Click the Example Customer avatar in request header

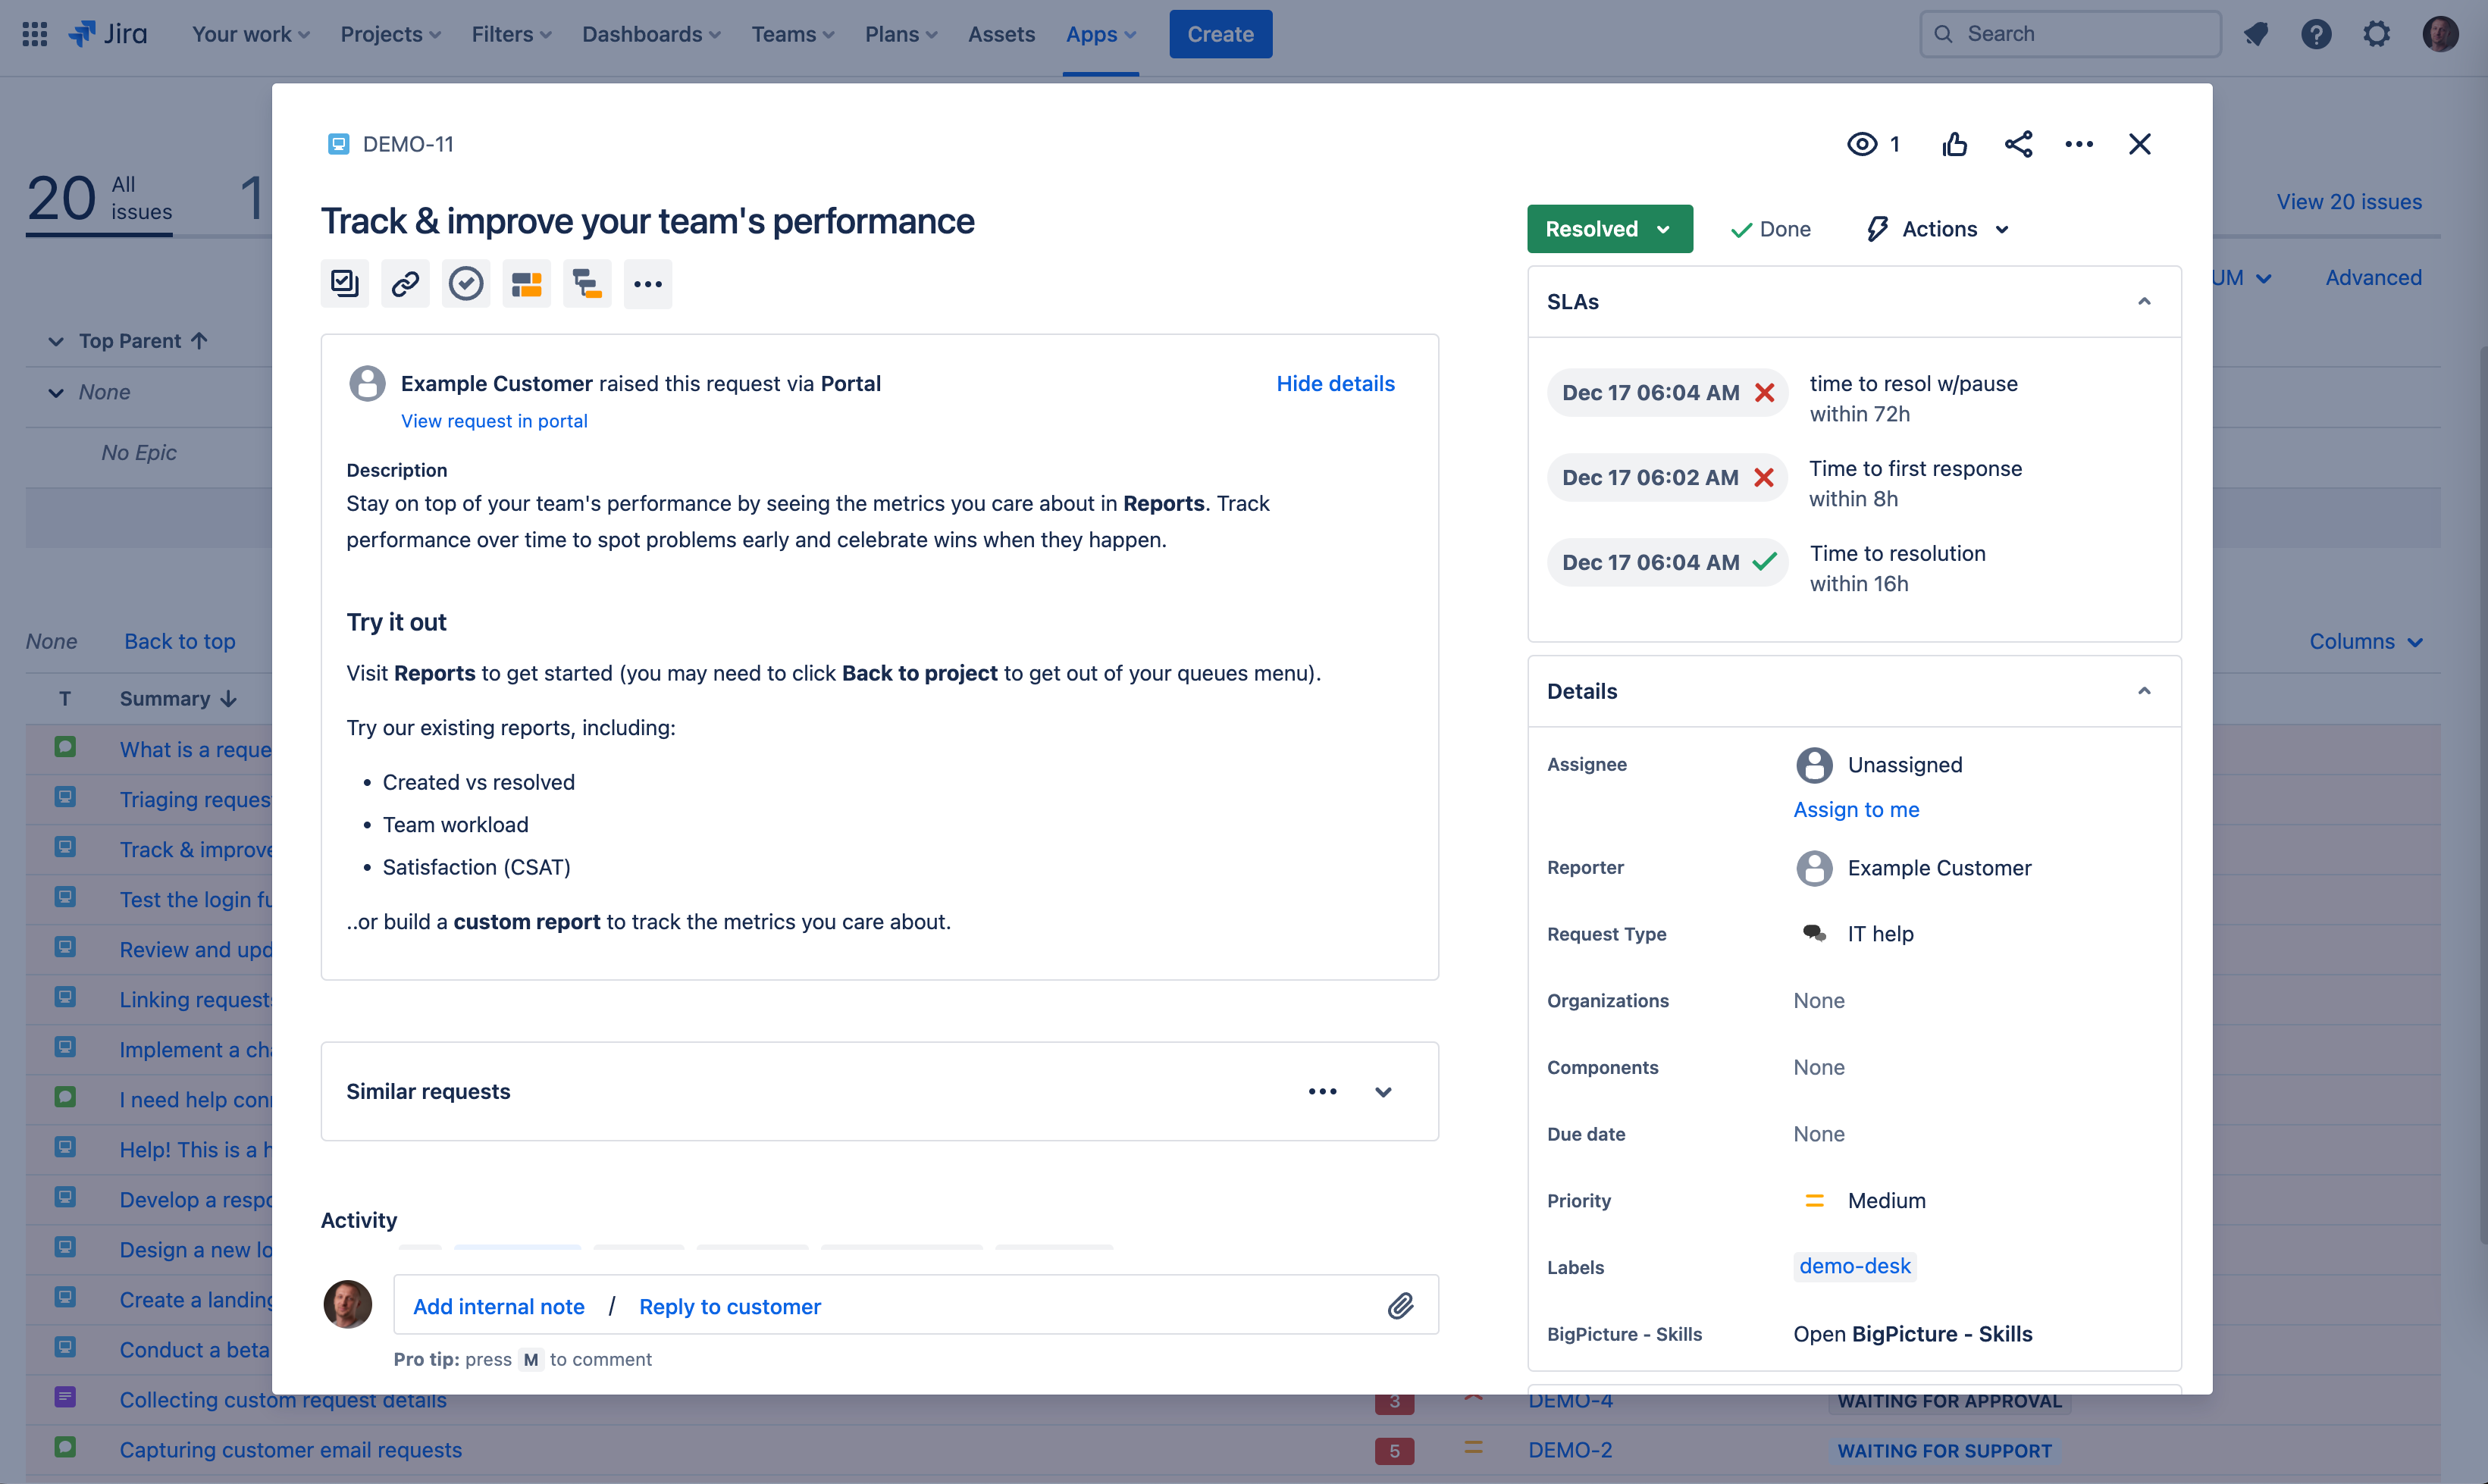367,383
